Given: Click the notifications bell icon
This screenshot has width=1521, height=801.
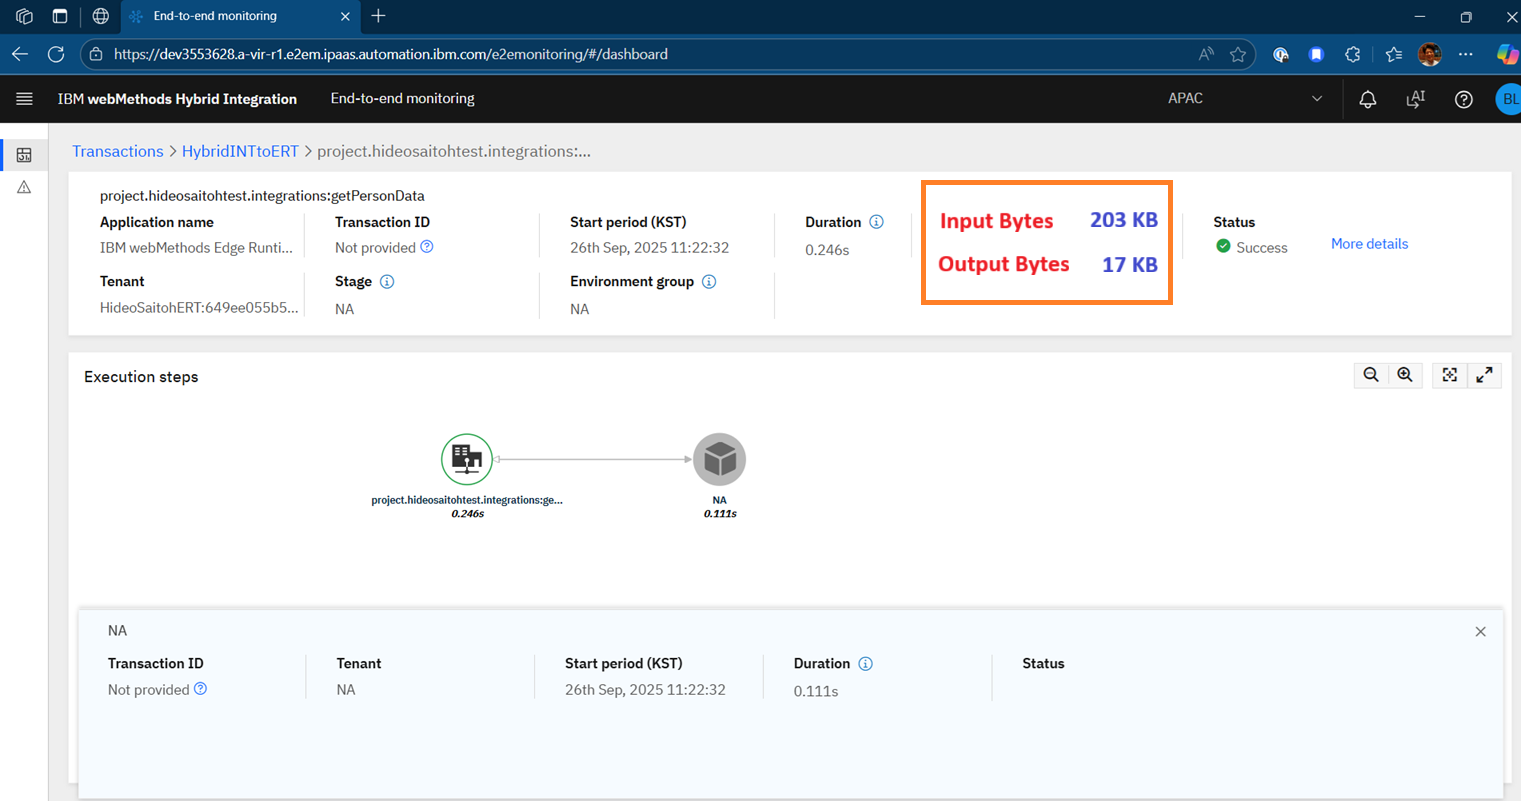Looking at the screenshot, I should pyautogui.click(x=1367, y=99).
